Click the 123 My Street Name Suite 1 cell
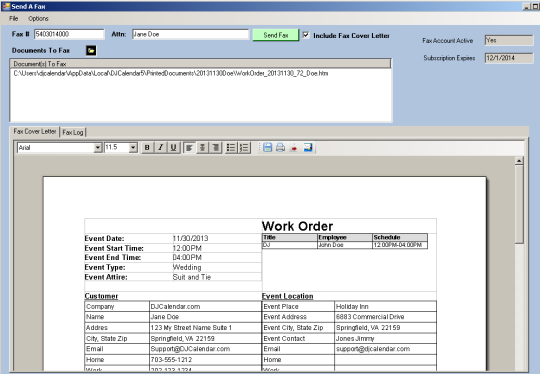 pos(206,328)
